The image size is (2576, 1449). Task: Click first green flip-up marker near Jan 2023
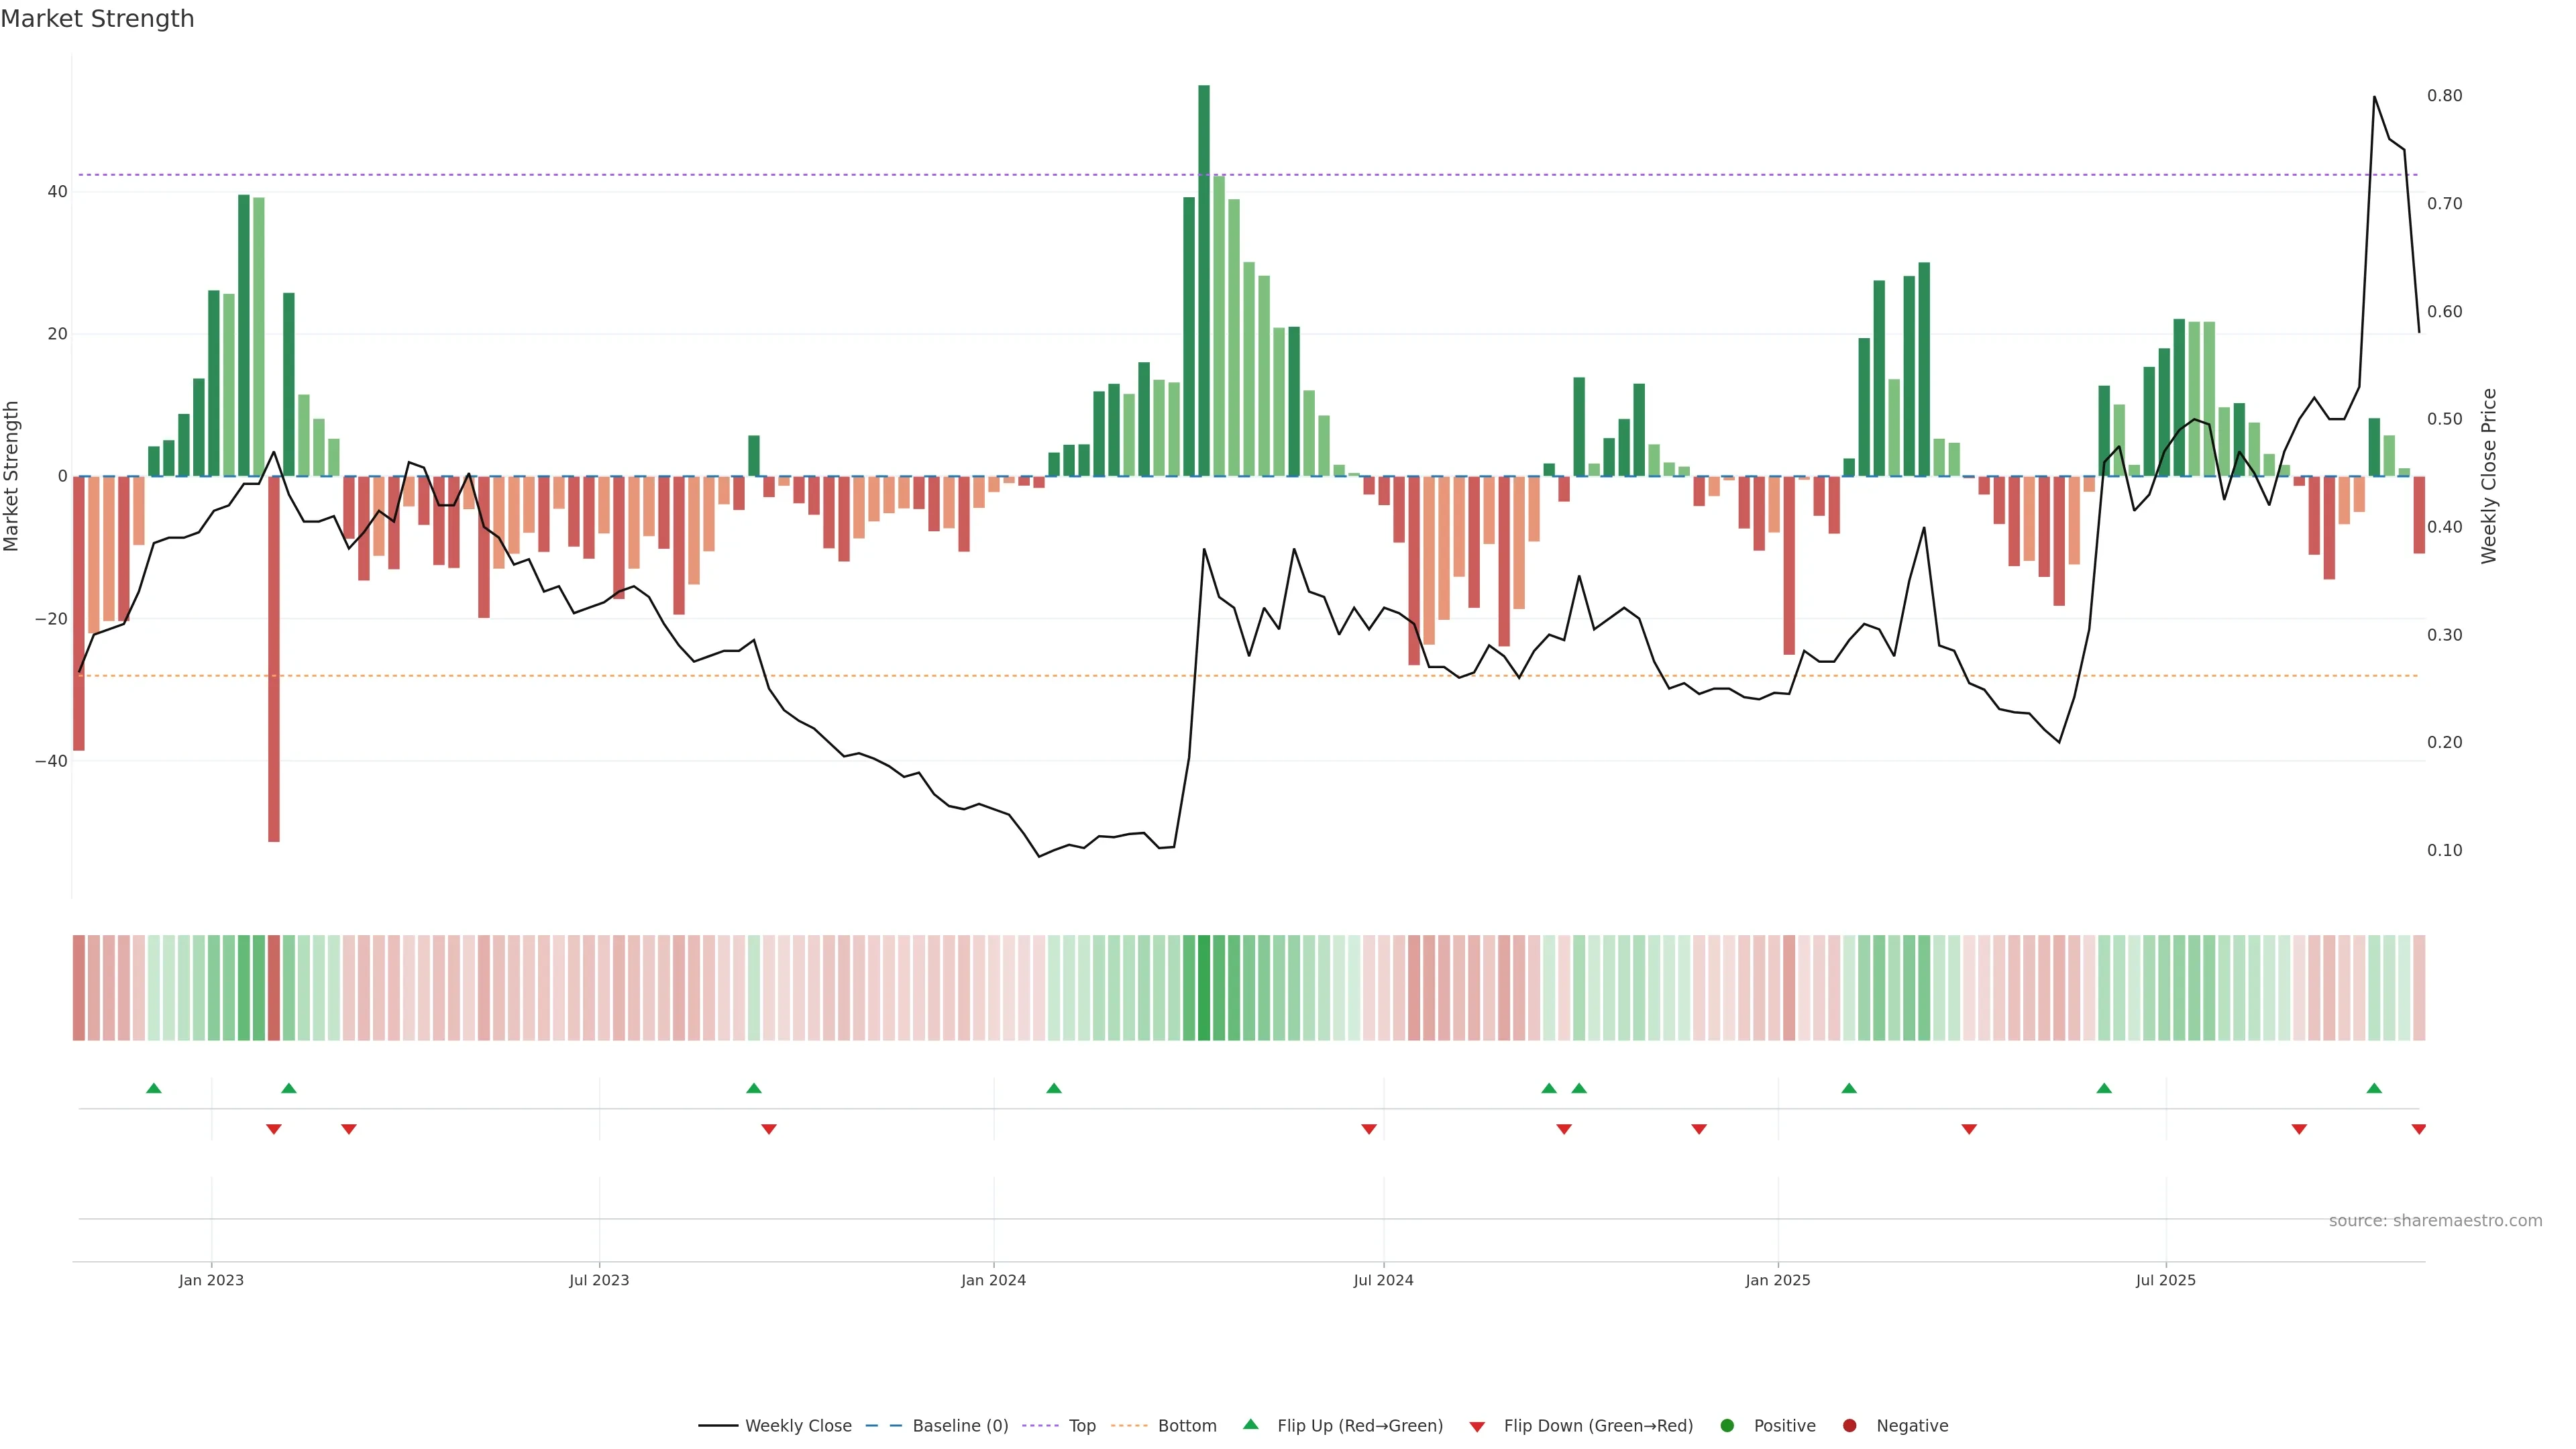[x=154, y=1088]
